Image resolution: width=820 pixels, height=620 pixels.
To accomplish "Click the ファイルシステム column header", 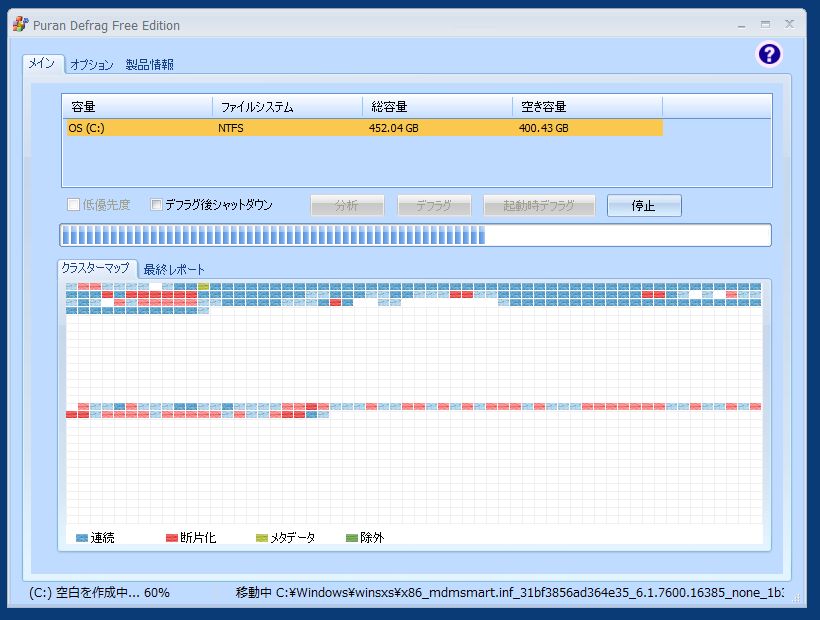I will pos(287,107).
